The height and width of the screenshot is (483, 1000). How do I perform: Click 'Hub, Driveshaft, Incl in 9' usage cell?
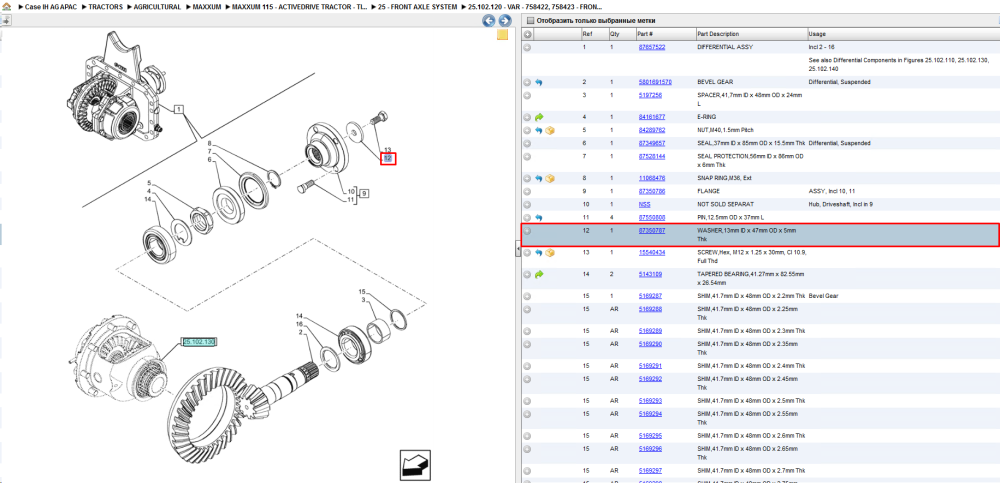[x=840, y=205]
